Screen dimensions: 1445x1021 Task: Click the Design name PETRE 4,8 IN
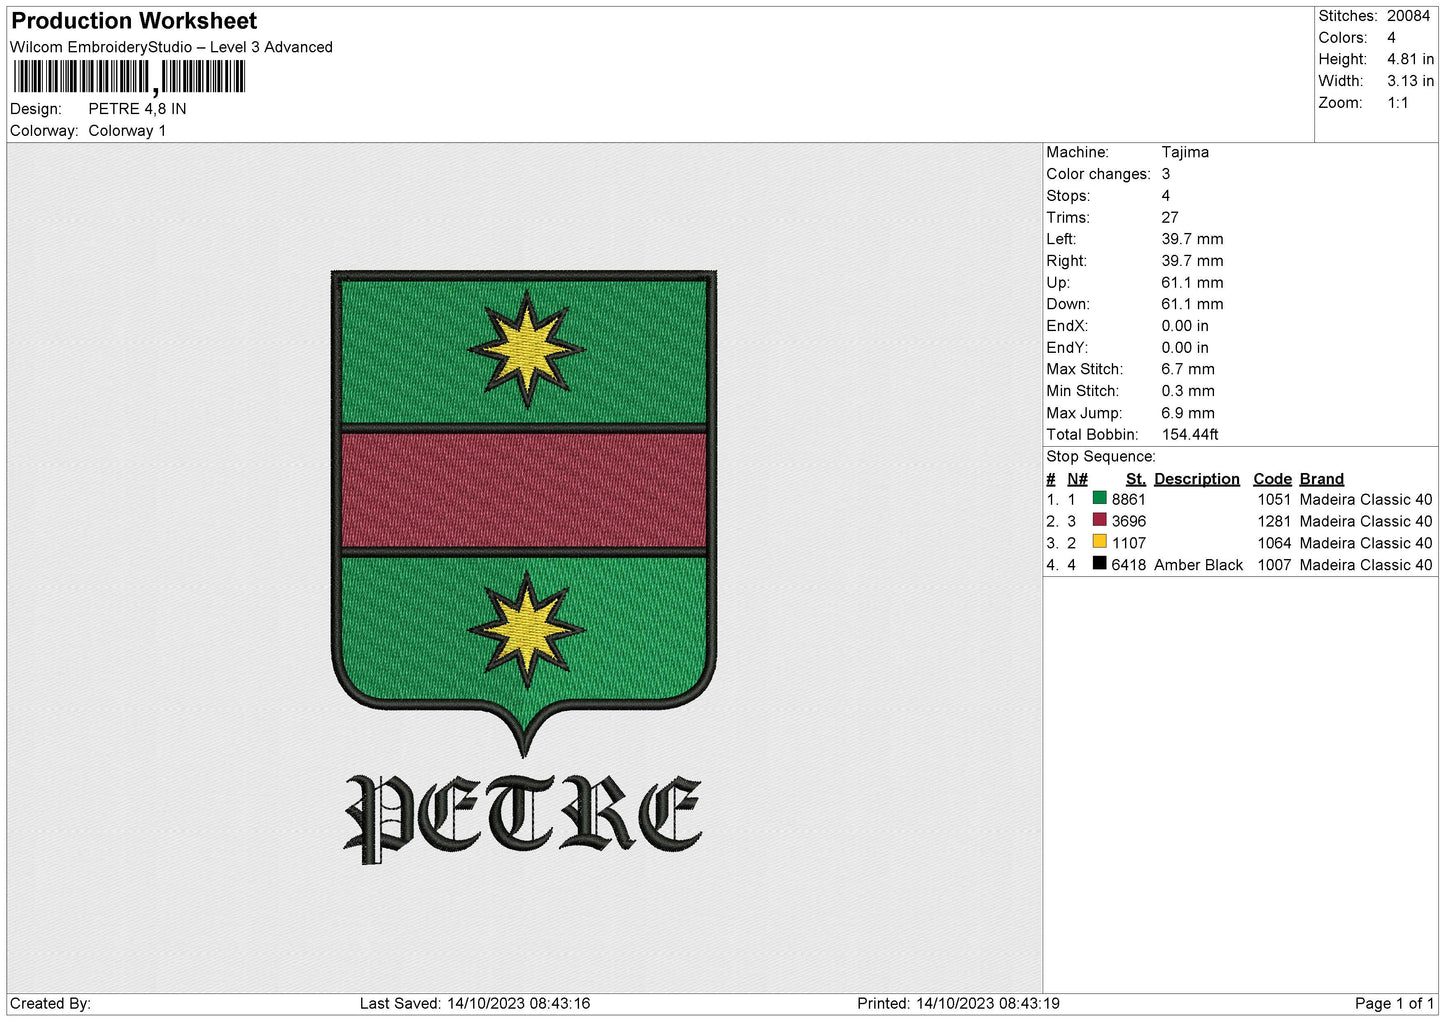[137, 109]
